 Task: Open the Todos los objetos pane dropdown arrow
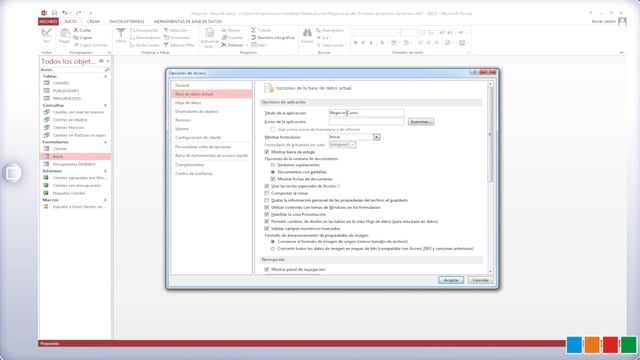pos(108,61)
